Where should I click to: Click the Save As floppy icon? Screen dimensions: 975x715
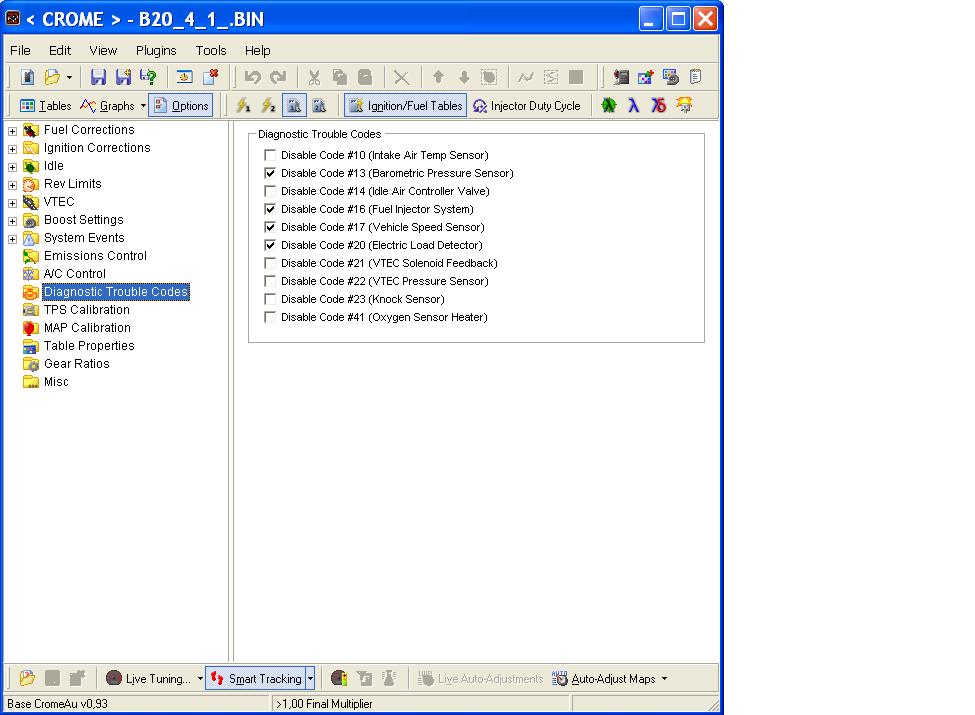click(x=123, y=77)
